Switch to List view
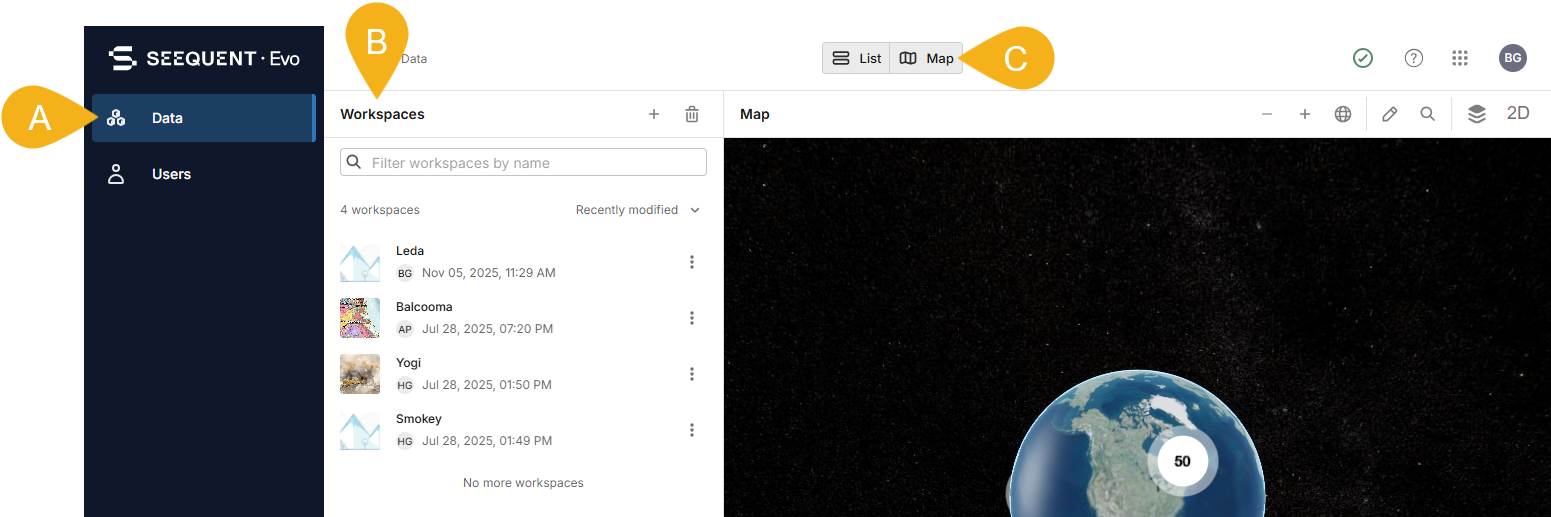The image size is (1551, 517). click(x=857, y=58)
